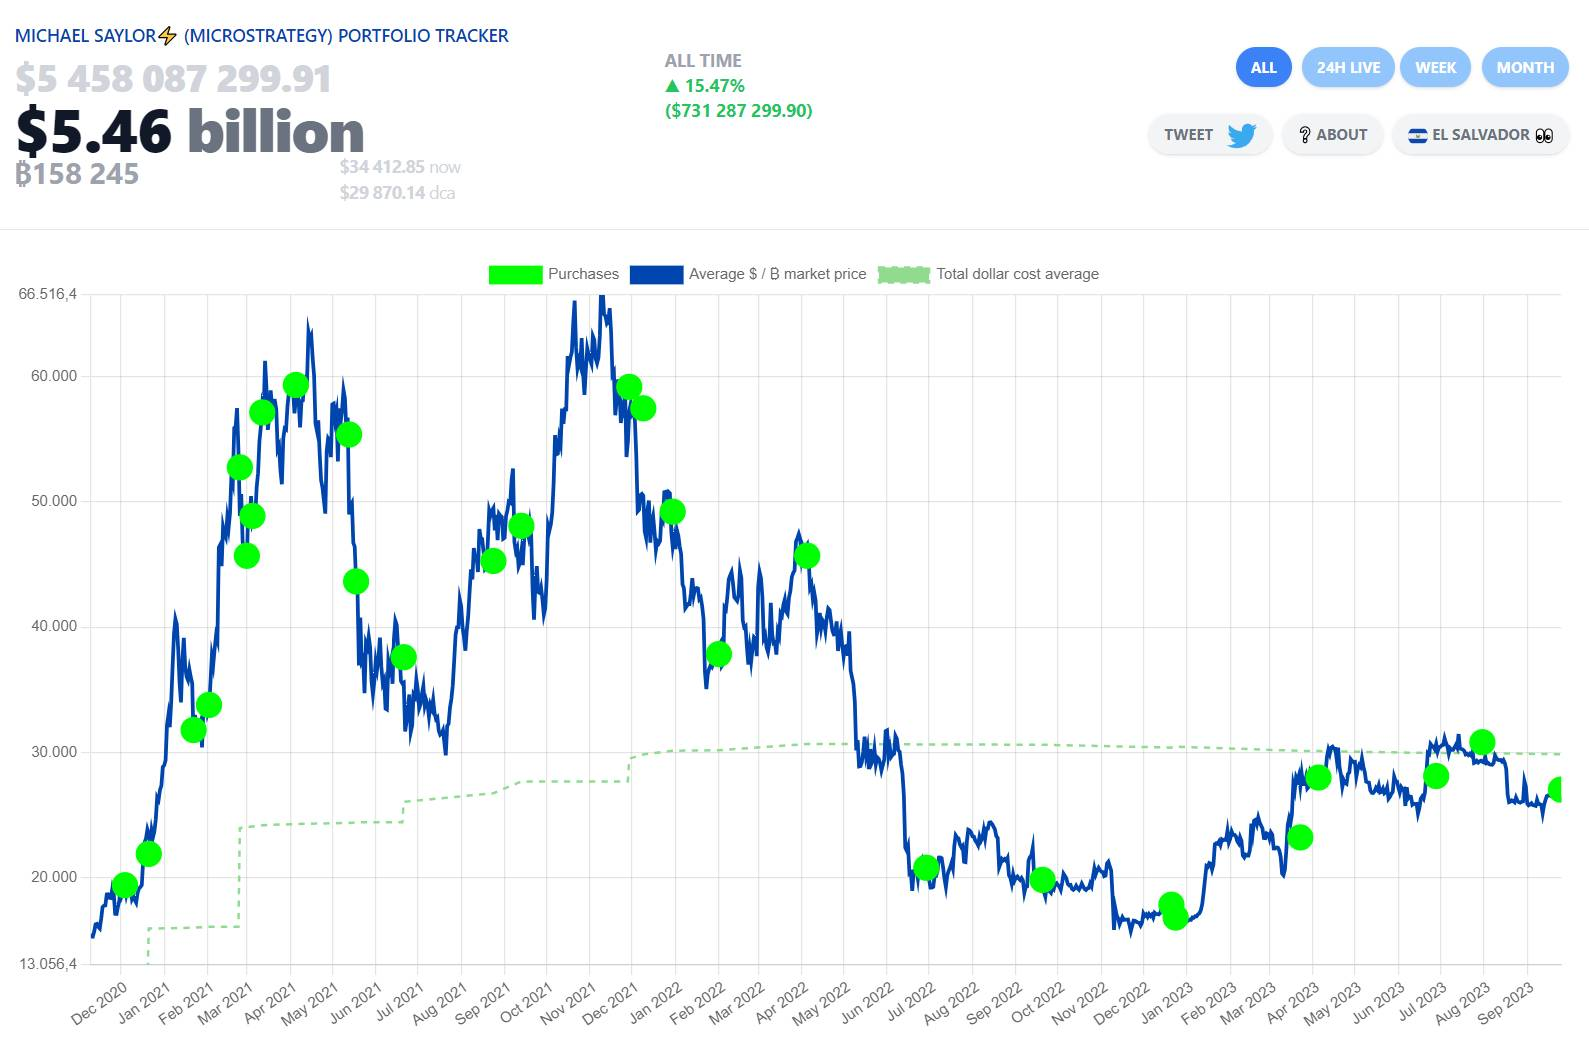Screen dimensions: 1589x1057
Task: Click the $5 458 087 299.91 exact value
Action: [x=173, y=79]
